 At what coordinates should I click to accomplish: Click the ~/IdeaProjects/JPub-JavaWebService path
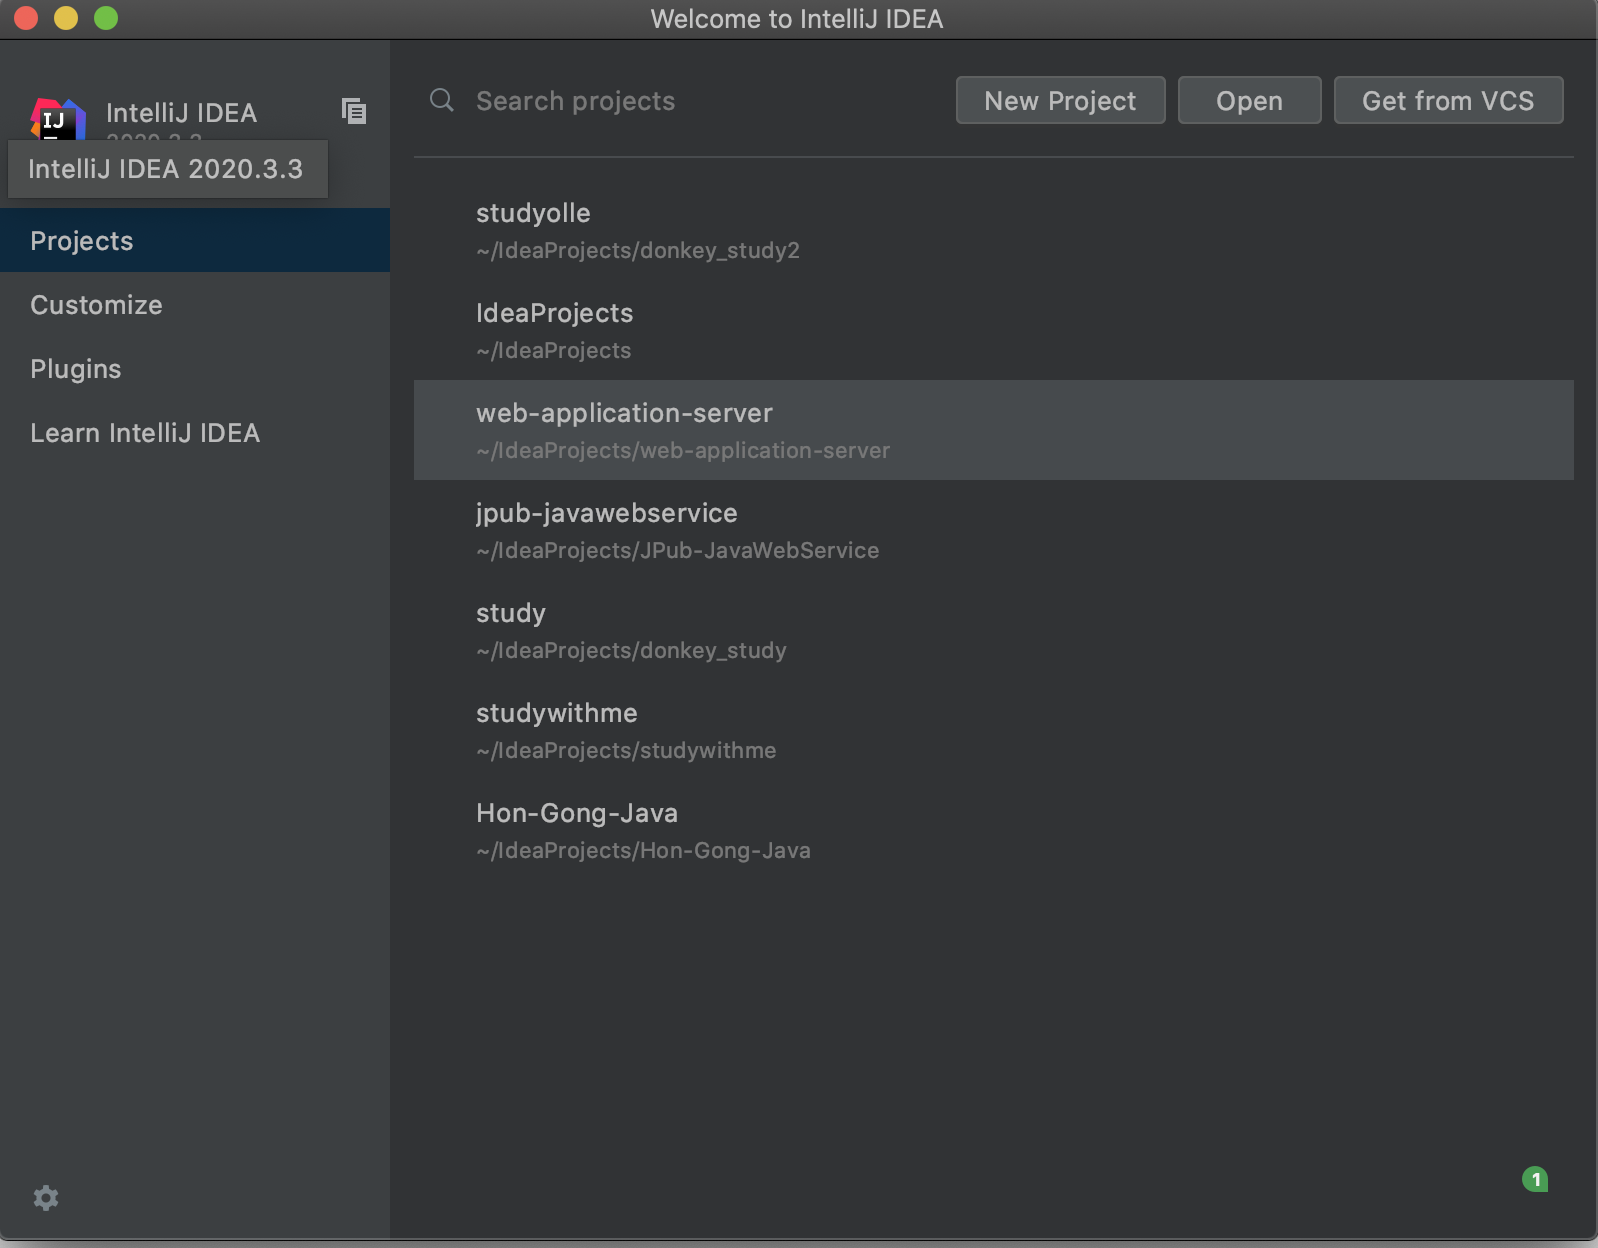(678, 550)
